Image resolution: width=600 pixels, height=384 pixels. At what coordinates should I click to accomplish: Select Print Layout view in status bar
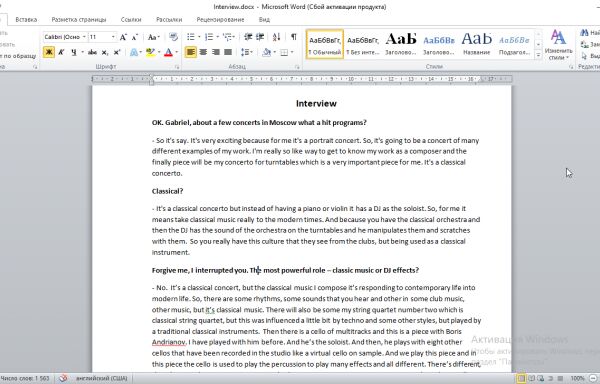[x=521, y=378]
